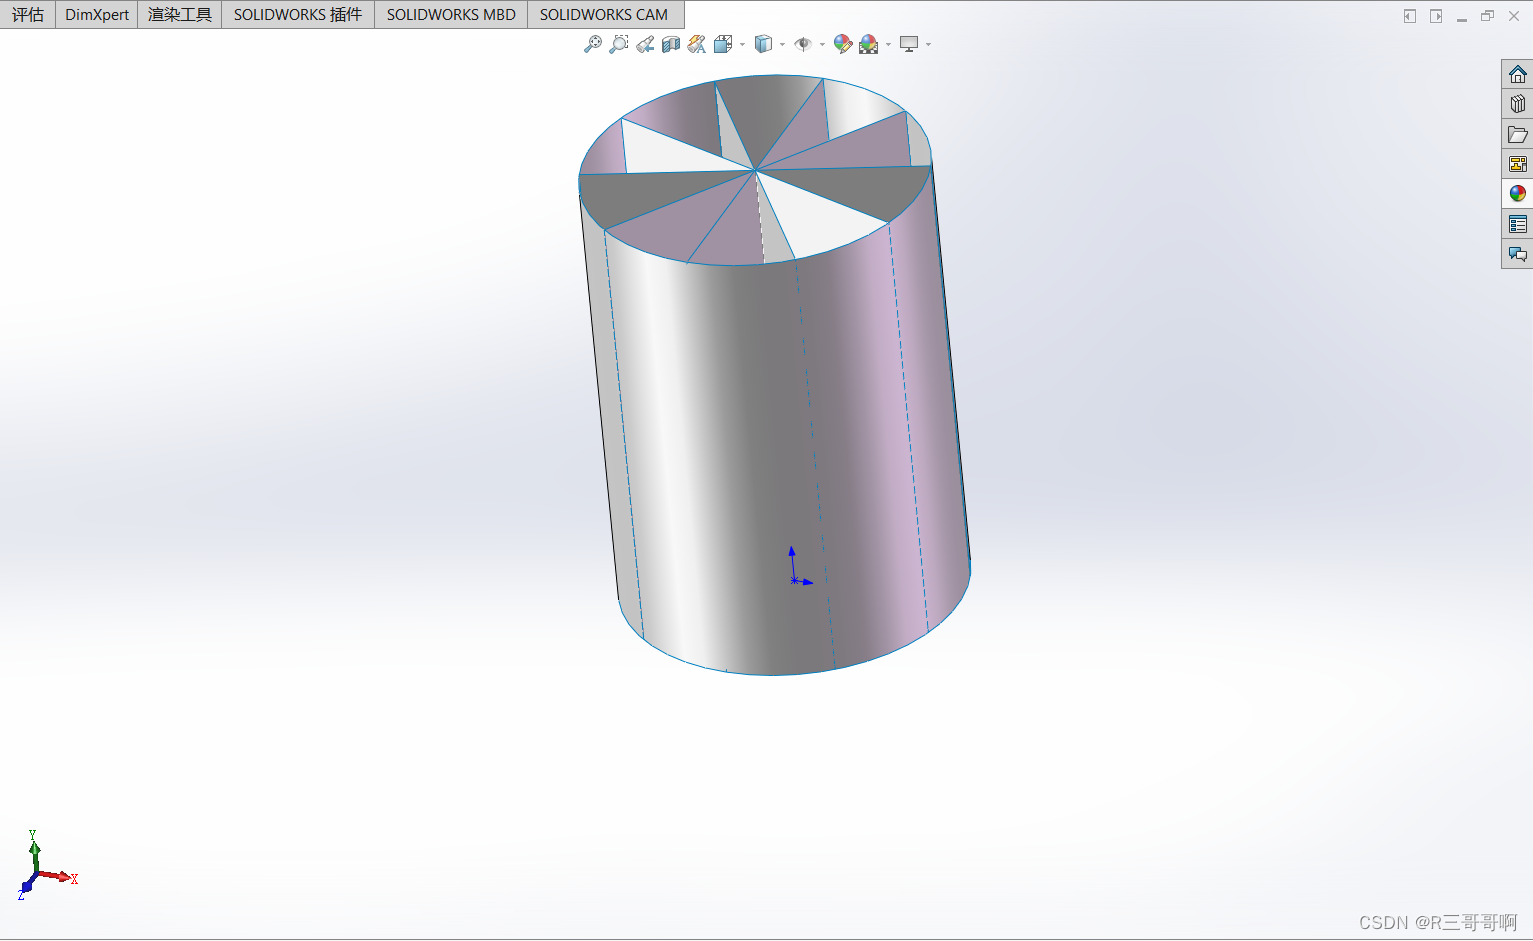1533x941 pixels.
Task: Click the Display Style icon
Action: coord(764,44)
